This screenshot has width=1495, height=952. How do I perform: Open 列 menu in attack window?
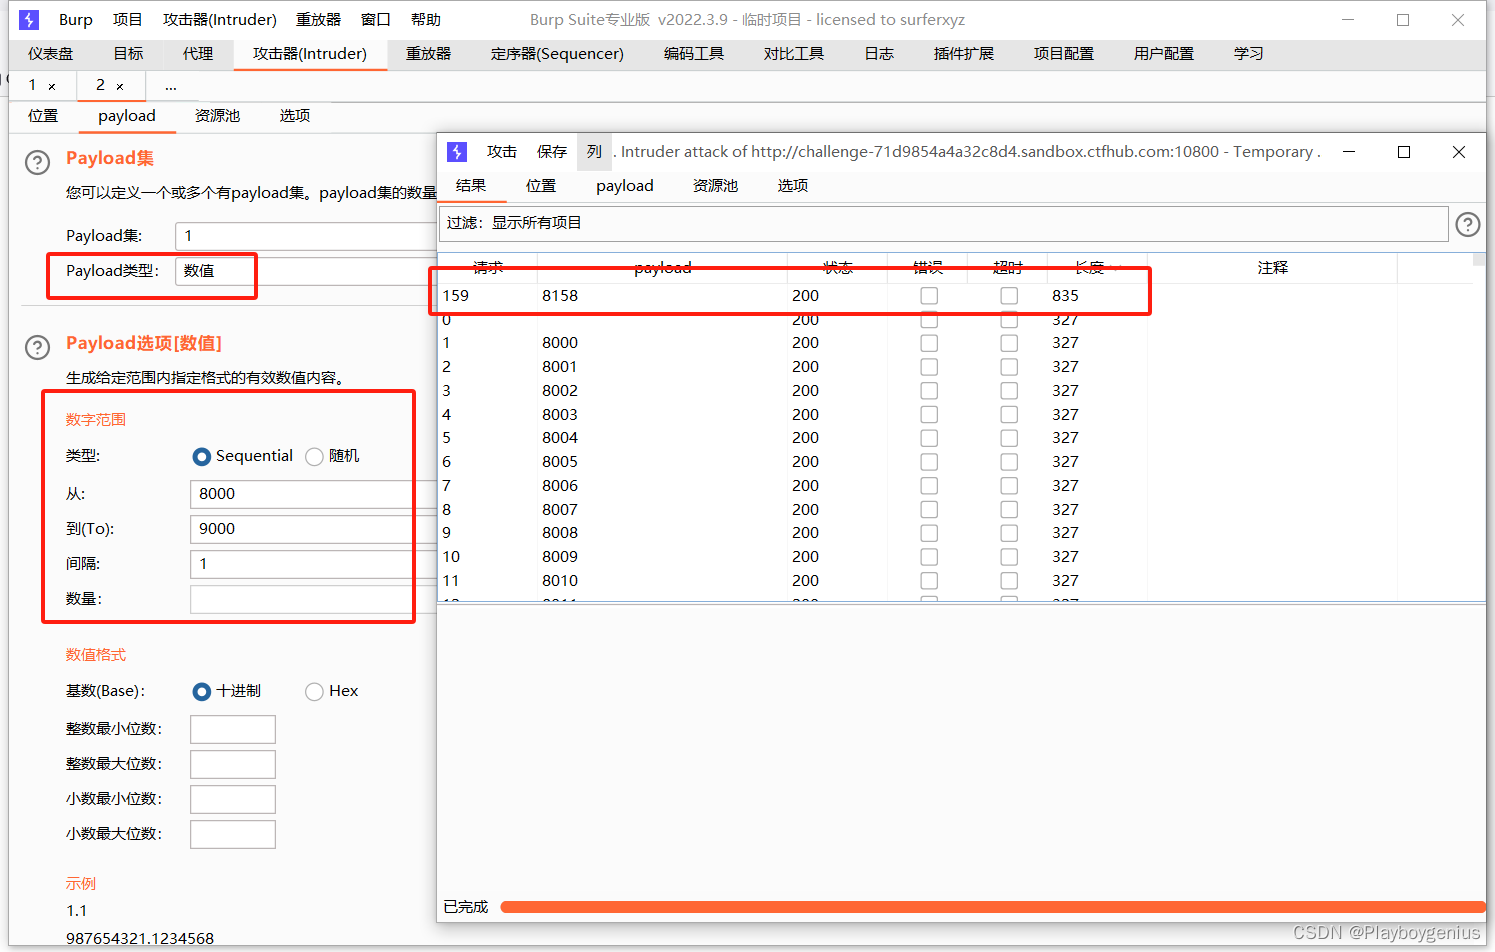coord(594,152)
